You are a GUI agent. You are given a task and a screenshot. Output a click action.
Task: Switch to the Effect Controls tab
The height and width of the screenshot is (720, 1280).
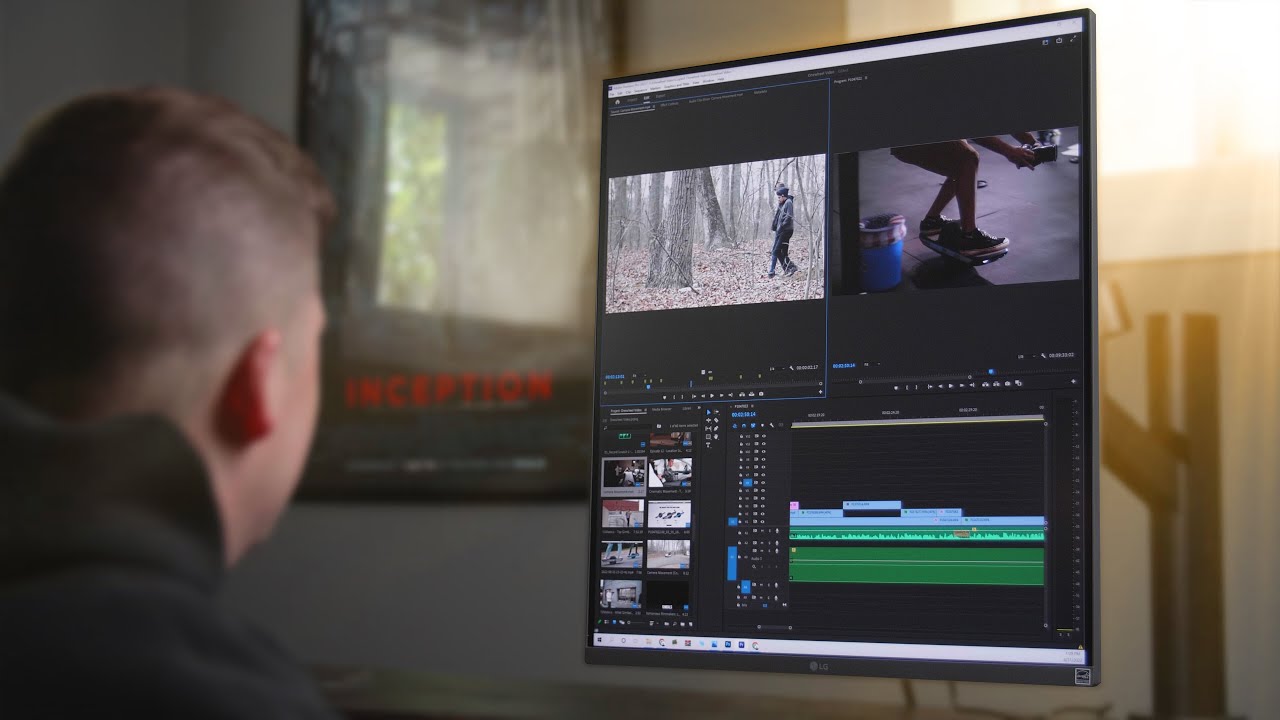[669, 104]
